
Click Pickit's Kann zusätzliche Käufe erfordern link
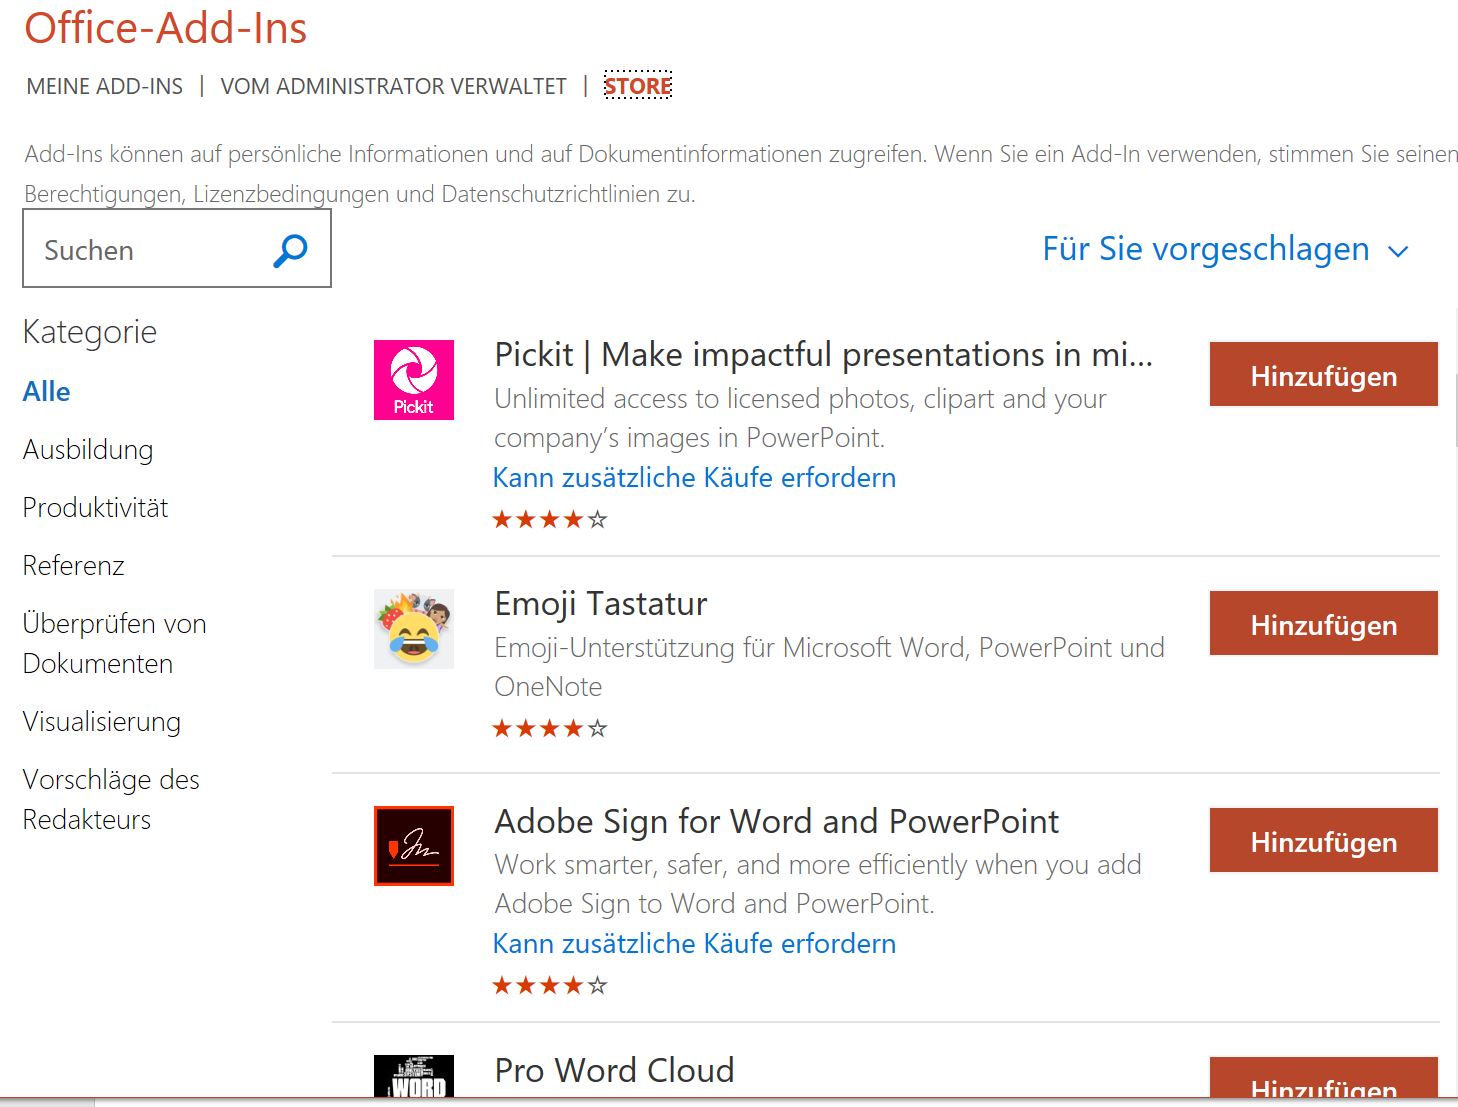coord(694,478)
